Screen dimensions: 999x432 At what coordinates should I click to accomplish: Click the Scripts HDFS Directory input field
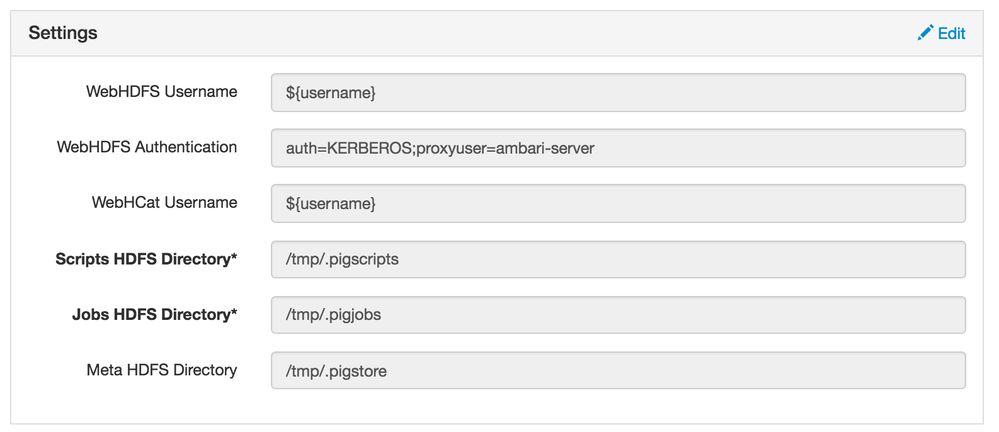coord(617,259)
